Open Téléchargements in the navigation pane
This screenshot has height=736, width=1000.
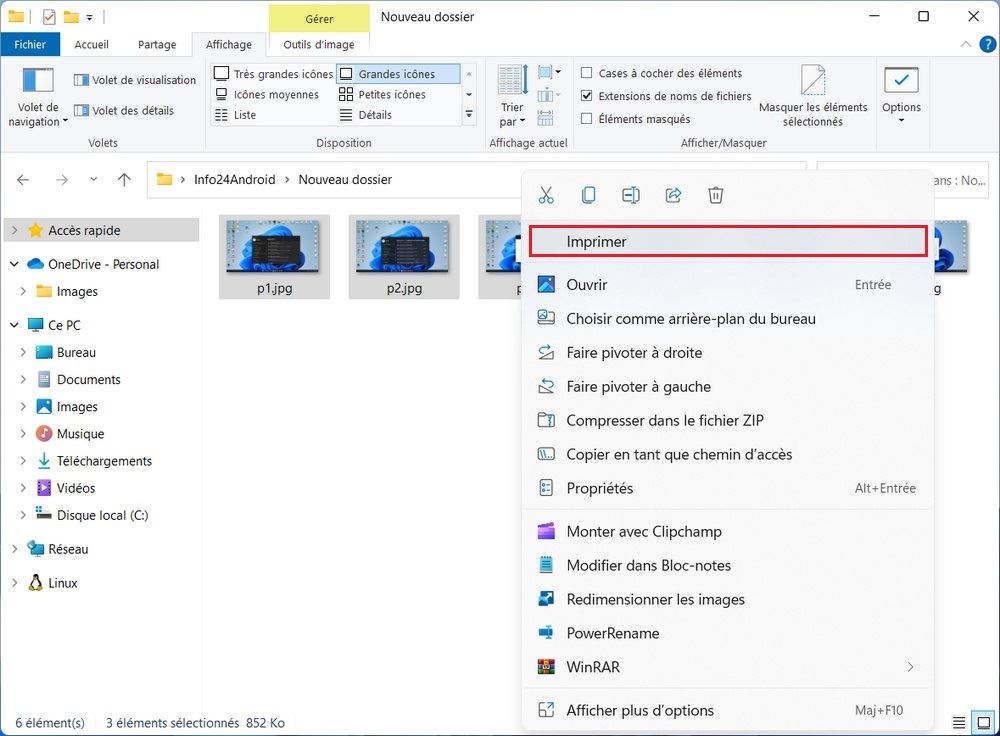104,461
